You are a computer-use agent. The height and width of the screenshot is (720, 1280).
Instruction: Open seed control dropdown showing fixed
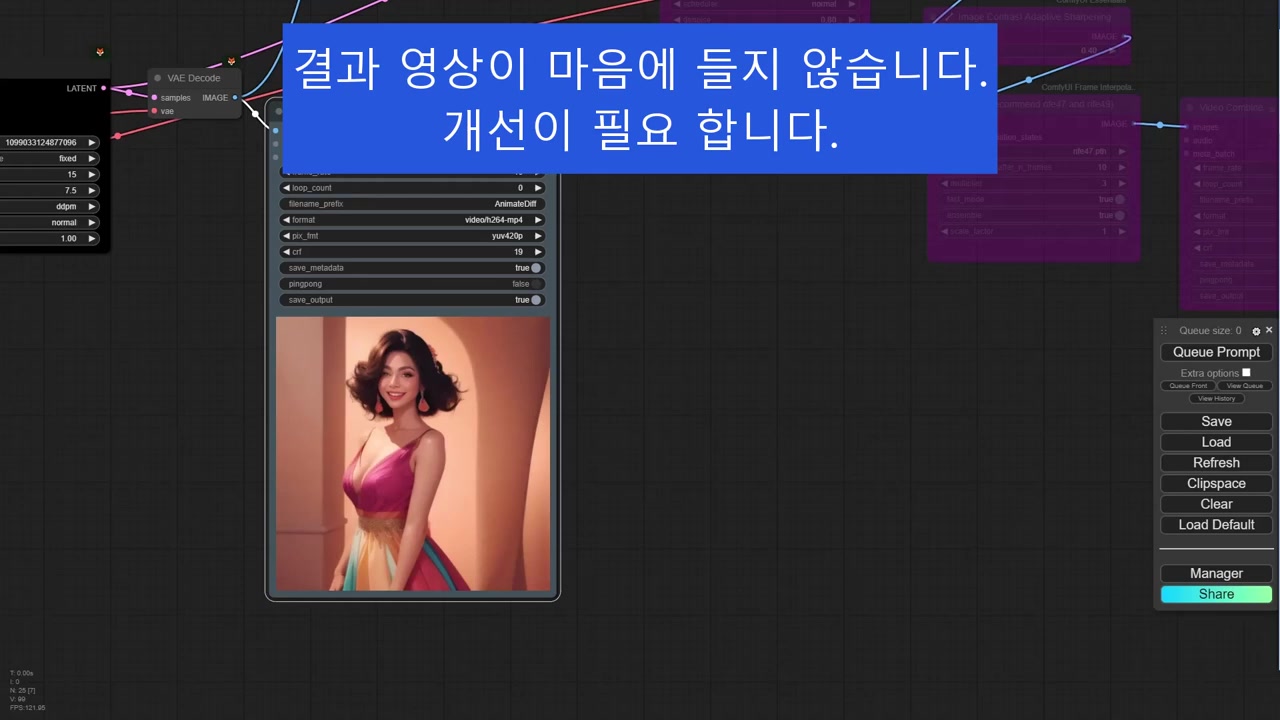click(49, 159)
